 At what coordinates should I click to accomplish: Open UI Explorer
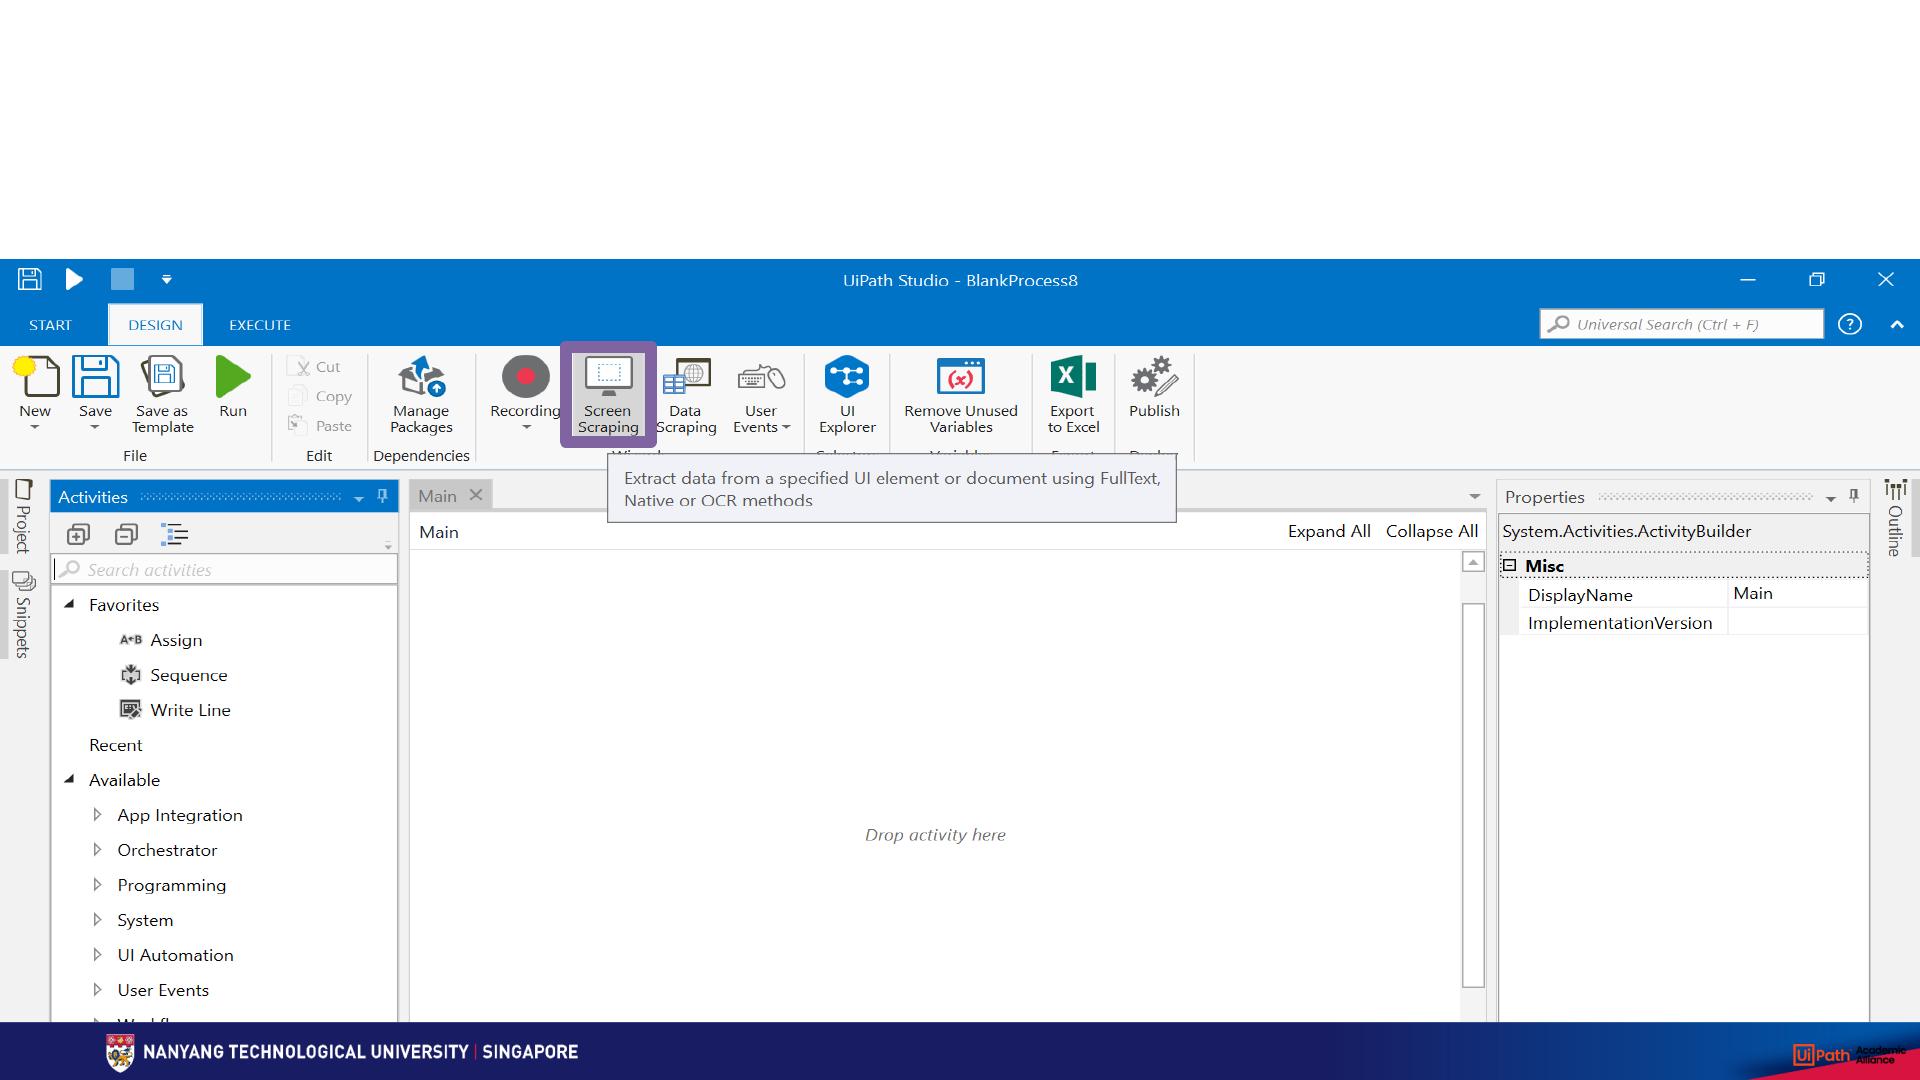pos(847,395)
